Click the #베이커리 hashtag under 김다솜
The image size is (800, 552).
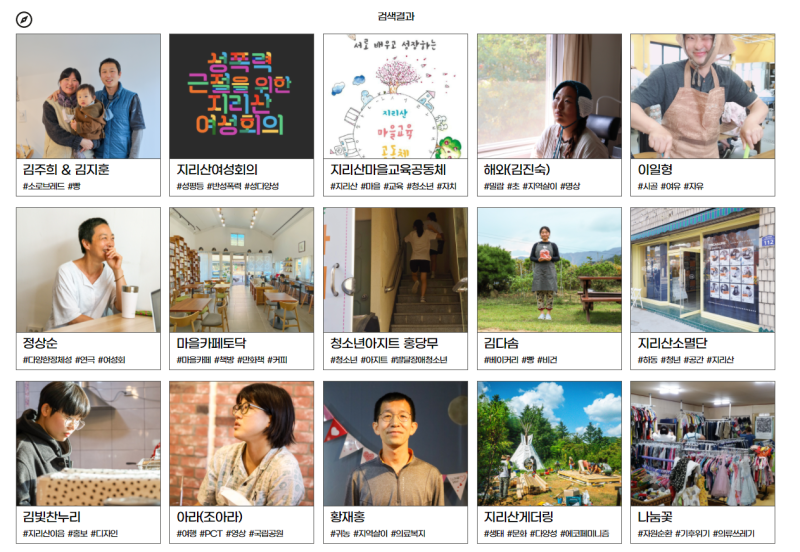point(501,360)
